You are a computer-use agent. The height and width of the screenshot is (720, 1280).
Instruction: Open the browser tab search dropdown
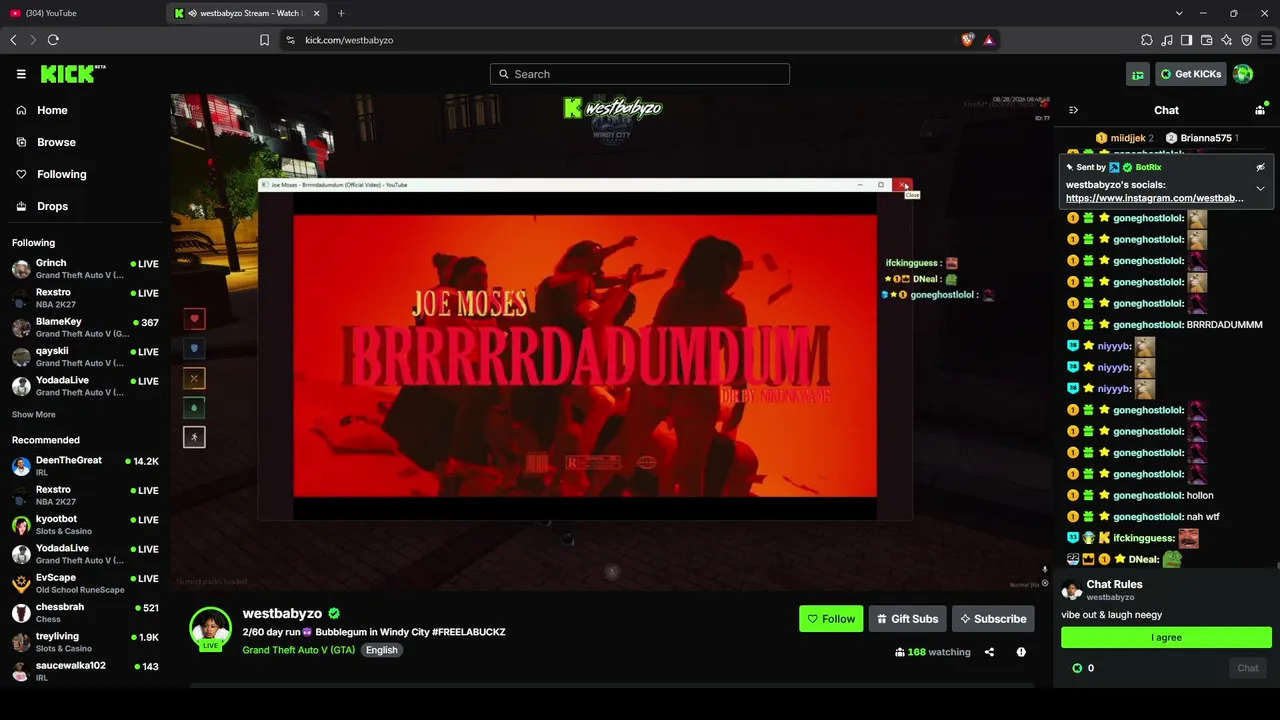click(1179, 13)
